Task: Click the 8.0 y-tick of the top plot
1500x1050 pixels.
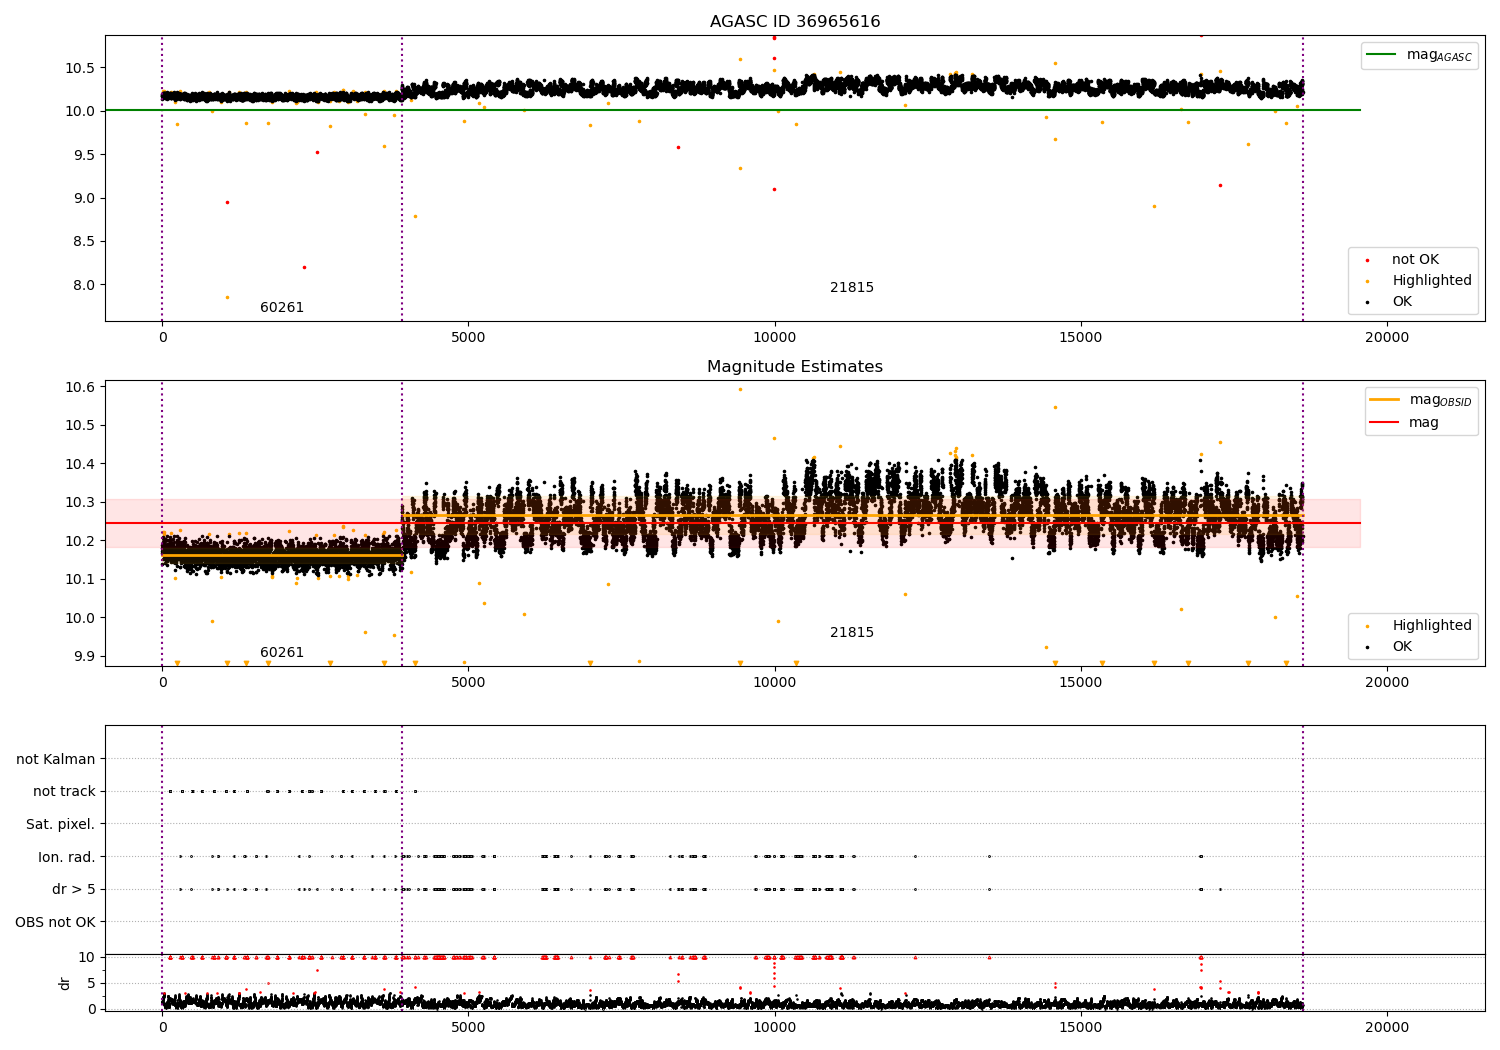Action: tap(84, 285)
